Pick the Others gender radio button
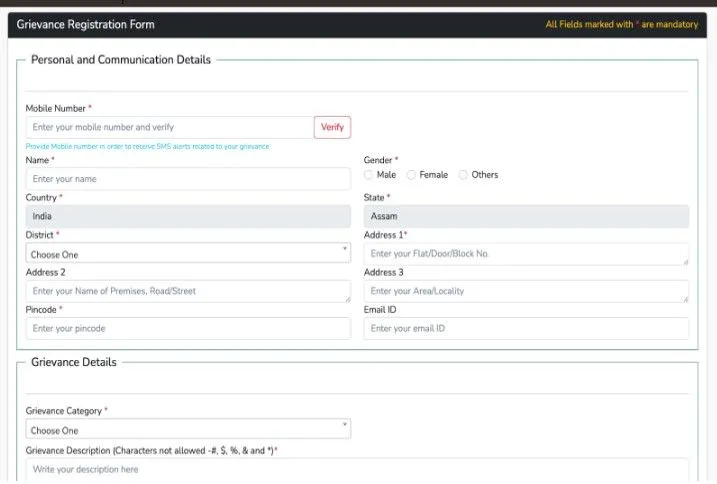The width and height of the screenshot is (717, 484). (x=463, y=175)
